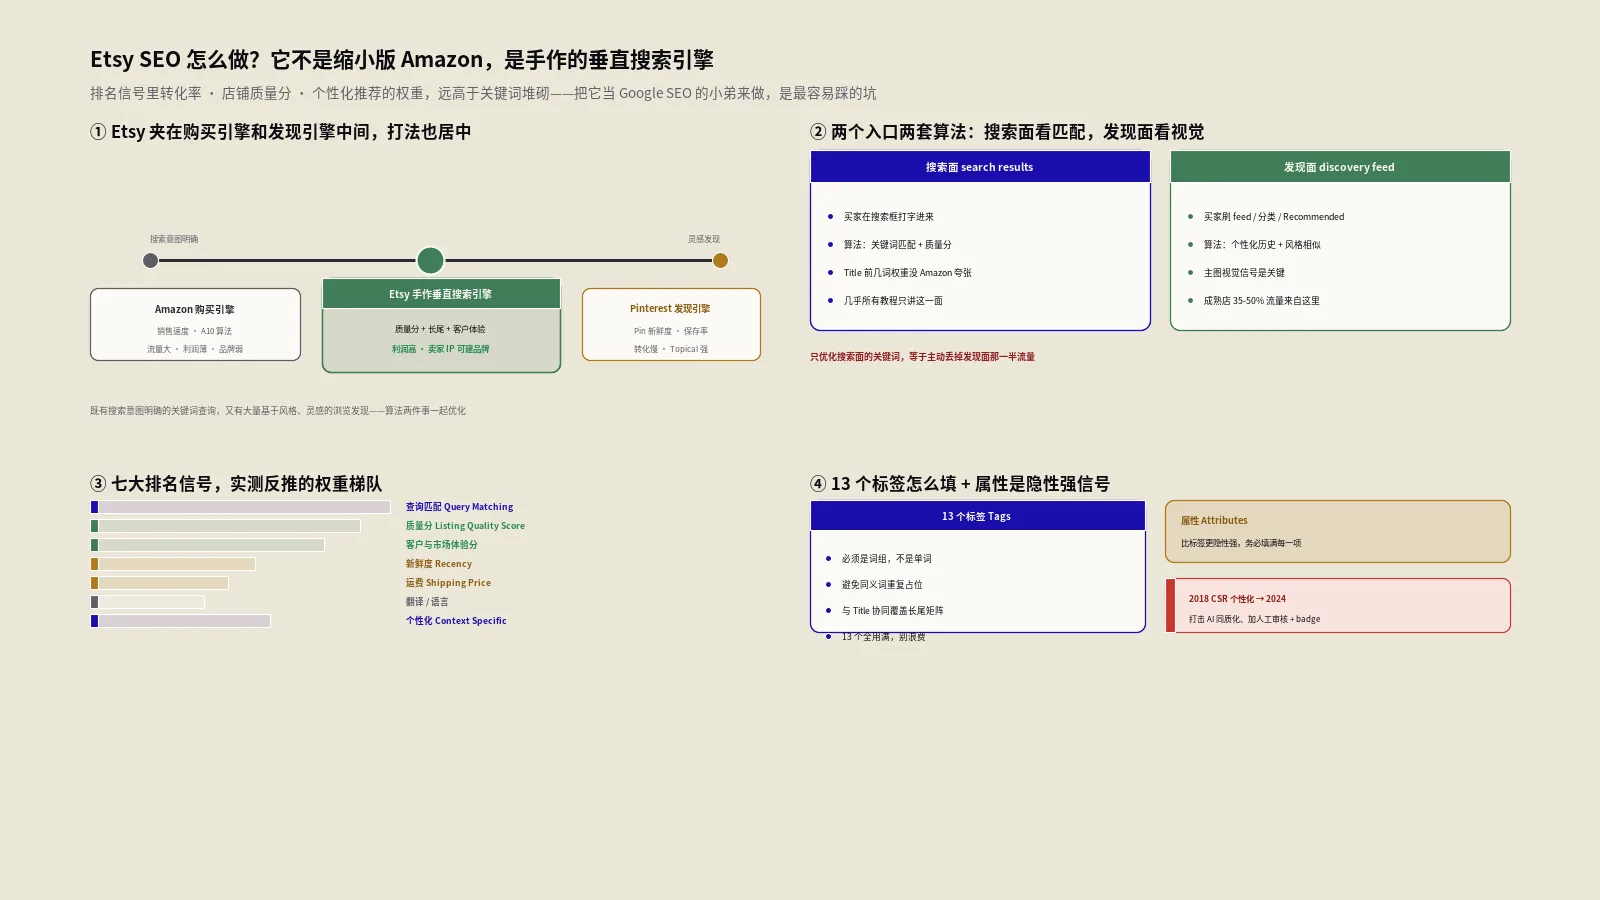Click the line 打击 AI 同质化、加入工审核 + badge
Image resolution: width=1600 pixels, height=900 pixels.
pyautogui.click(x=1254, y=619)
